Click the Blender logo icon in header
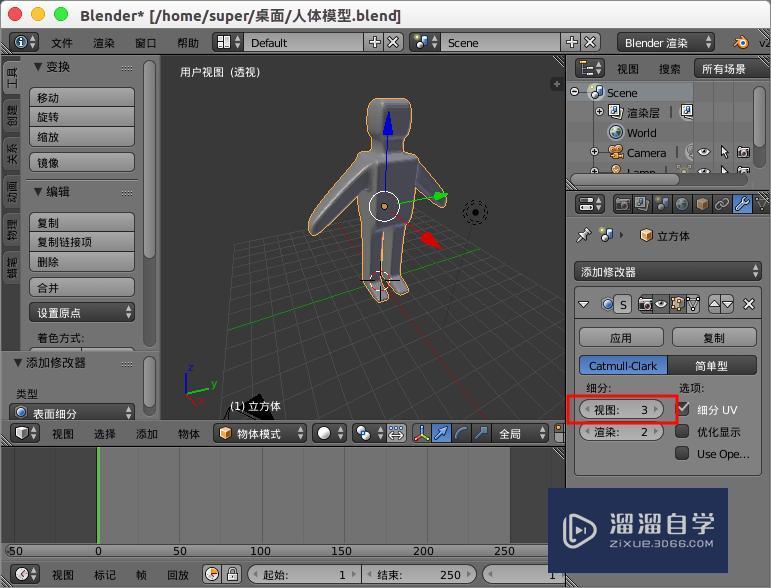Viewport: 771px width, 588px height. pos(741,42)
